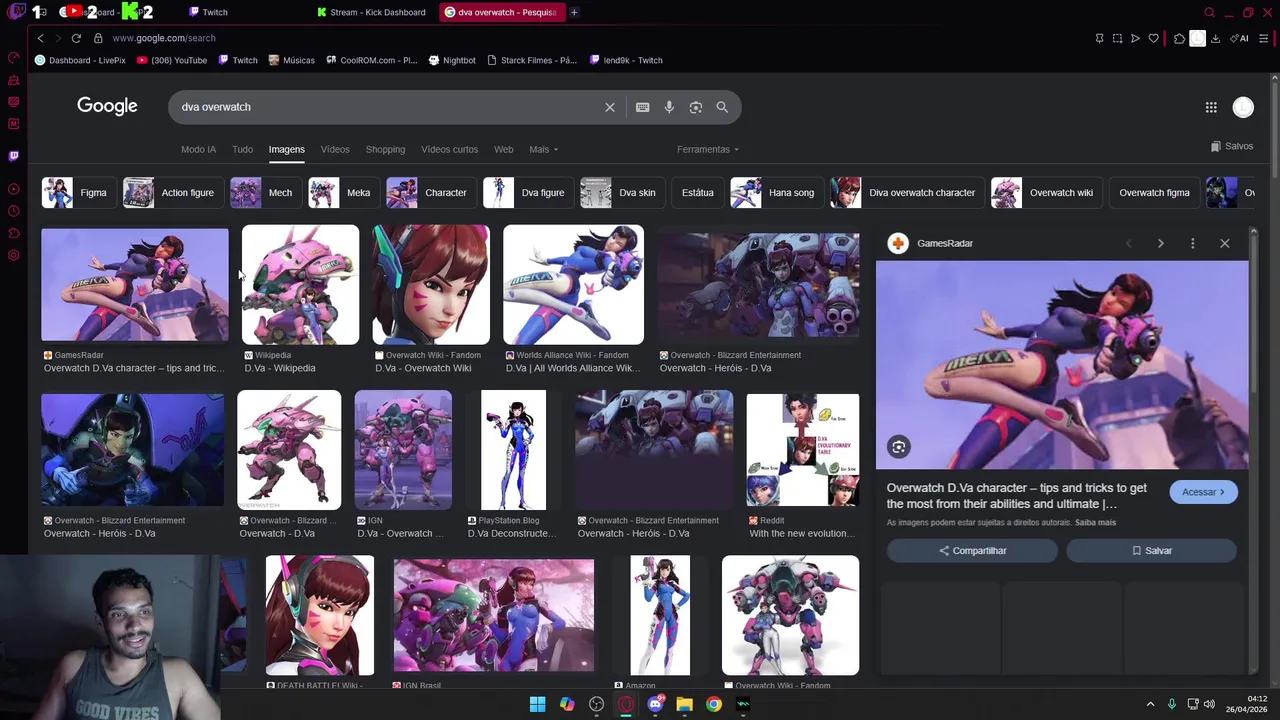Go to the Google logo home link
This screenshot has height=720, width=1280.
[x=107, y=106]
